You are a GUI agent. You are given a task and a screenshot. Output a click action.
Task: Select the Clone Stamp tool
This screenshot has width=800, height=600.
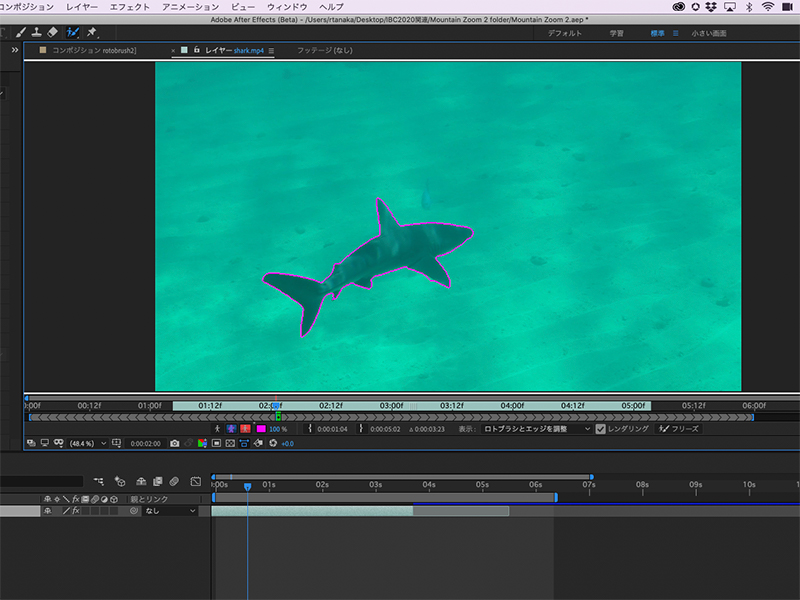coord(35,33)
